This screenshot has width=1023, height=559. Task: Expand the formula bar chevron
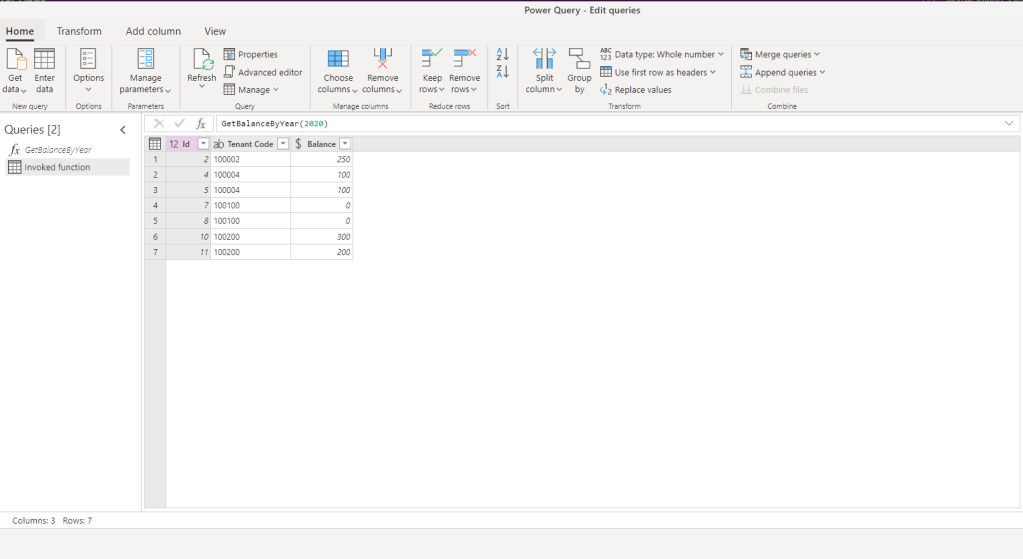(x=1009, y=123)
